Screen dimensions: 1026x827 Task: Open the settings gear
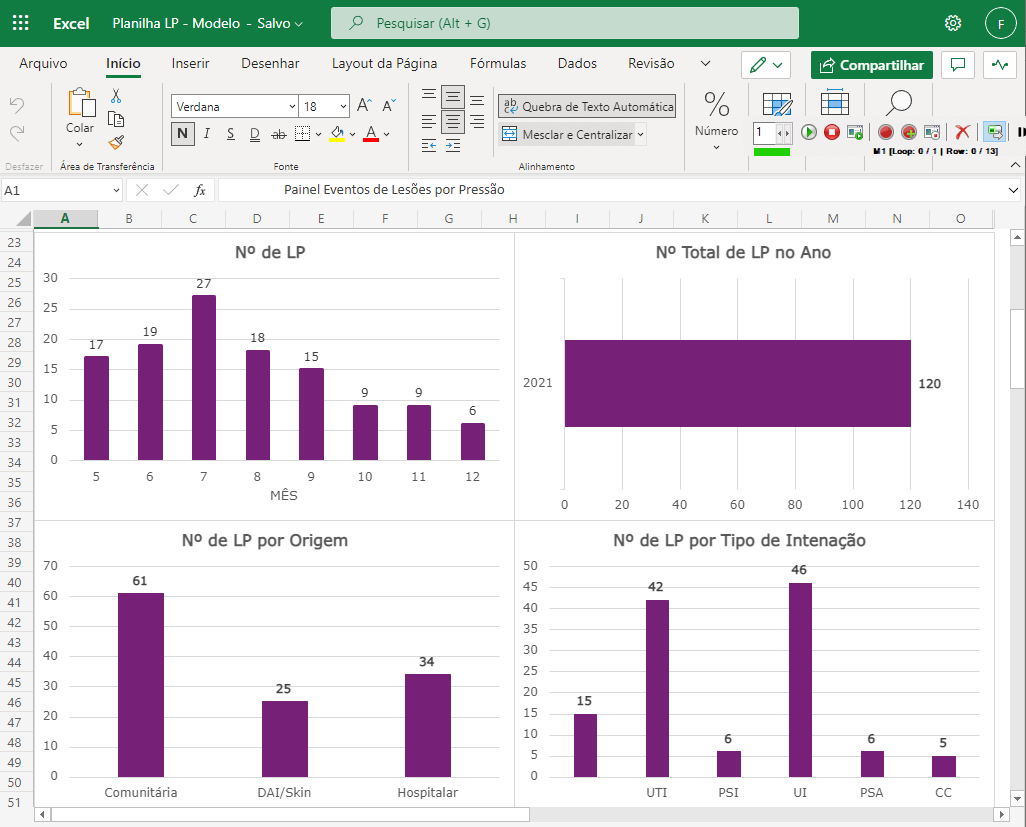tap(953, 24)
